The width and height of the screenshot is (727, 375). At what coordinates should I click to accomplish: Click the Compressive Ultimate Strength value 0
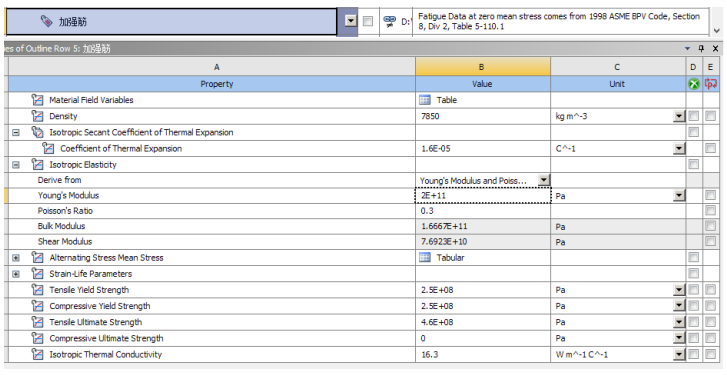(x=483, y=338)
